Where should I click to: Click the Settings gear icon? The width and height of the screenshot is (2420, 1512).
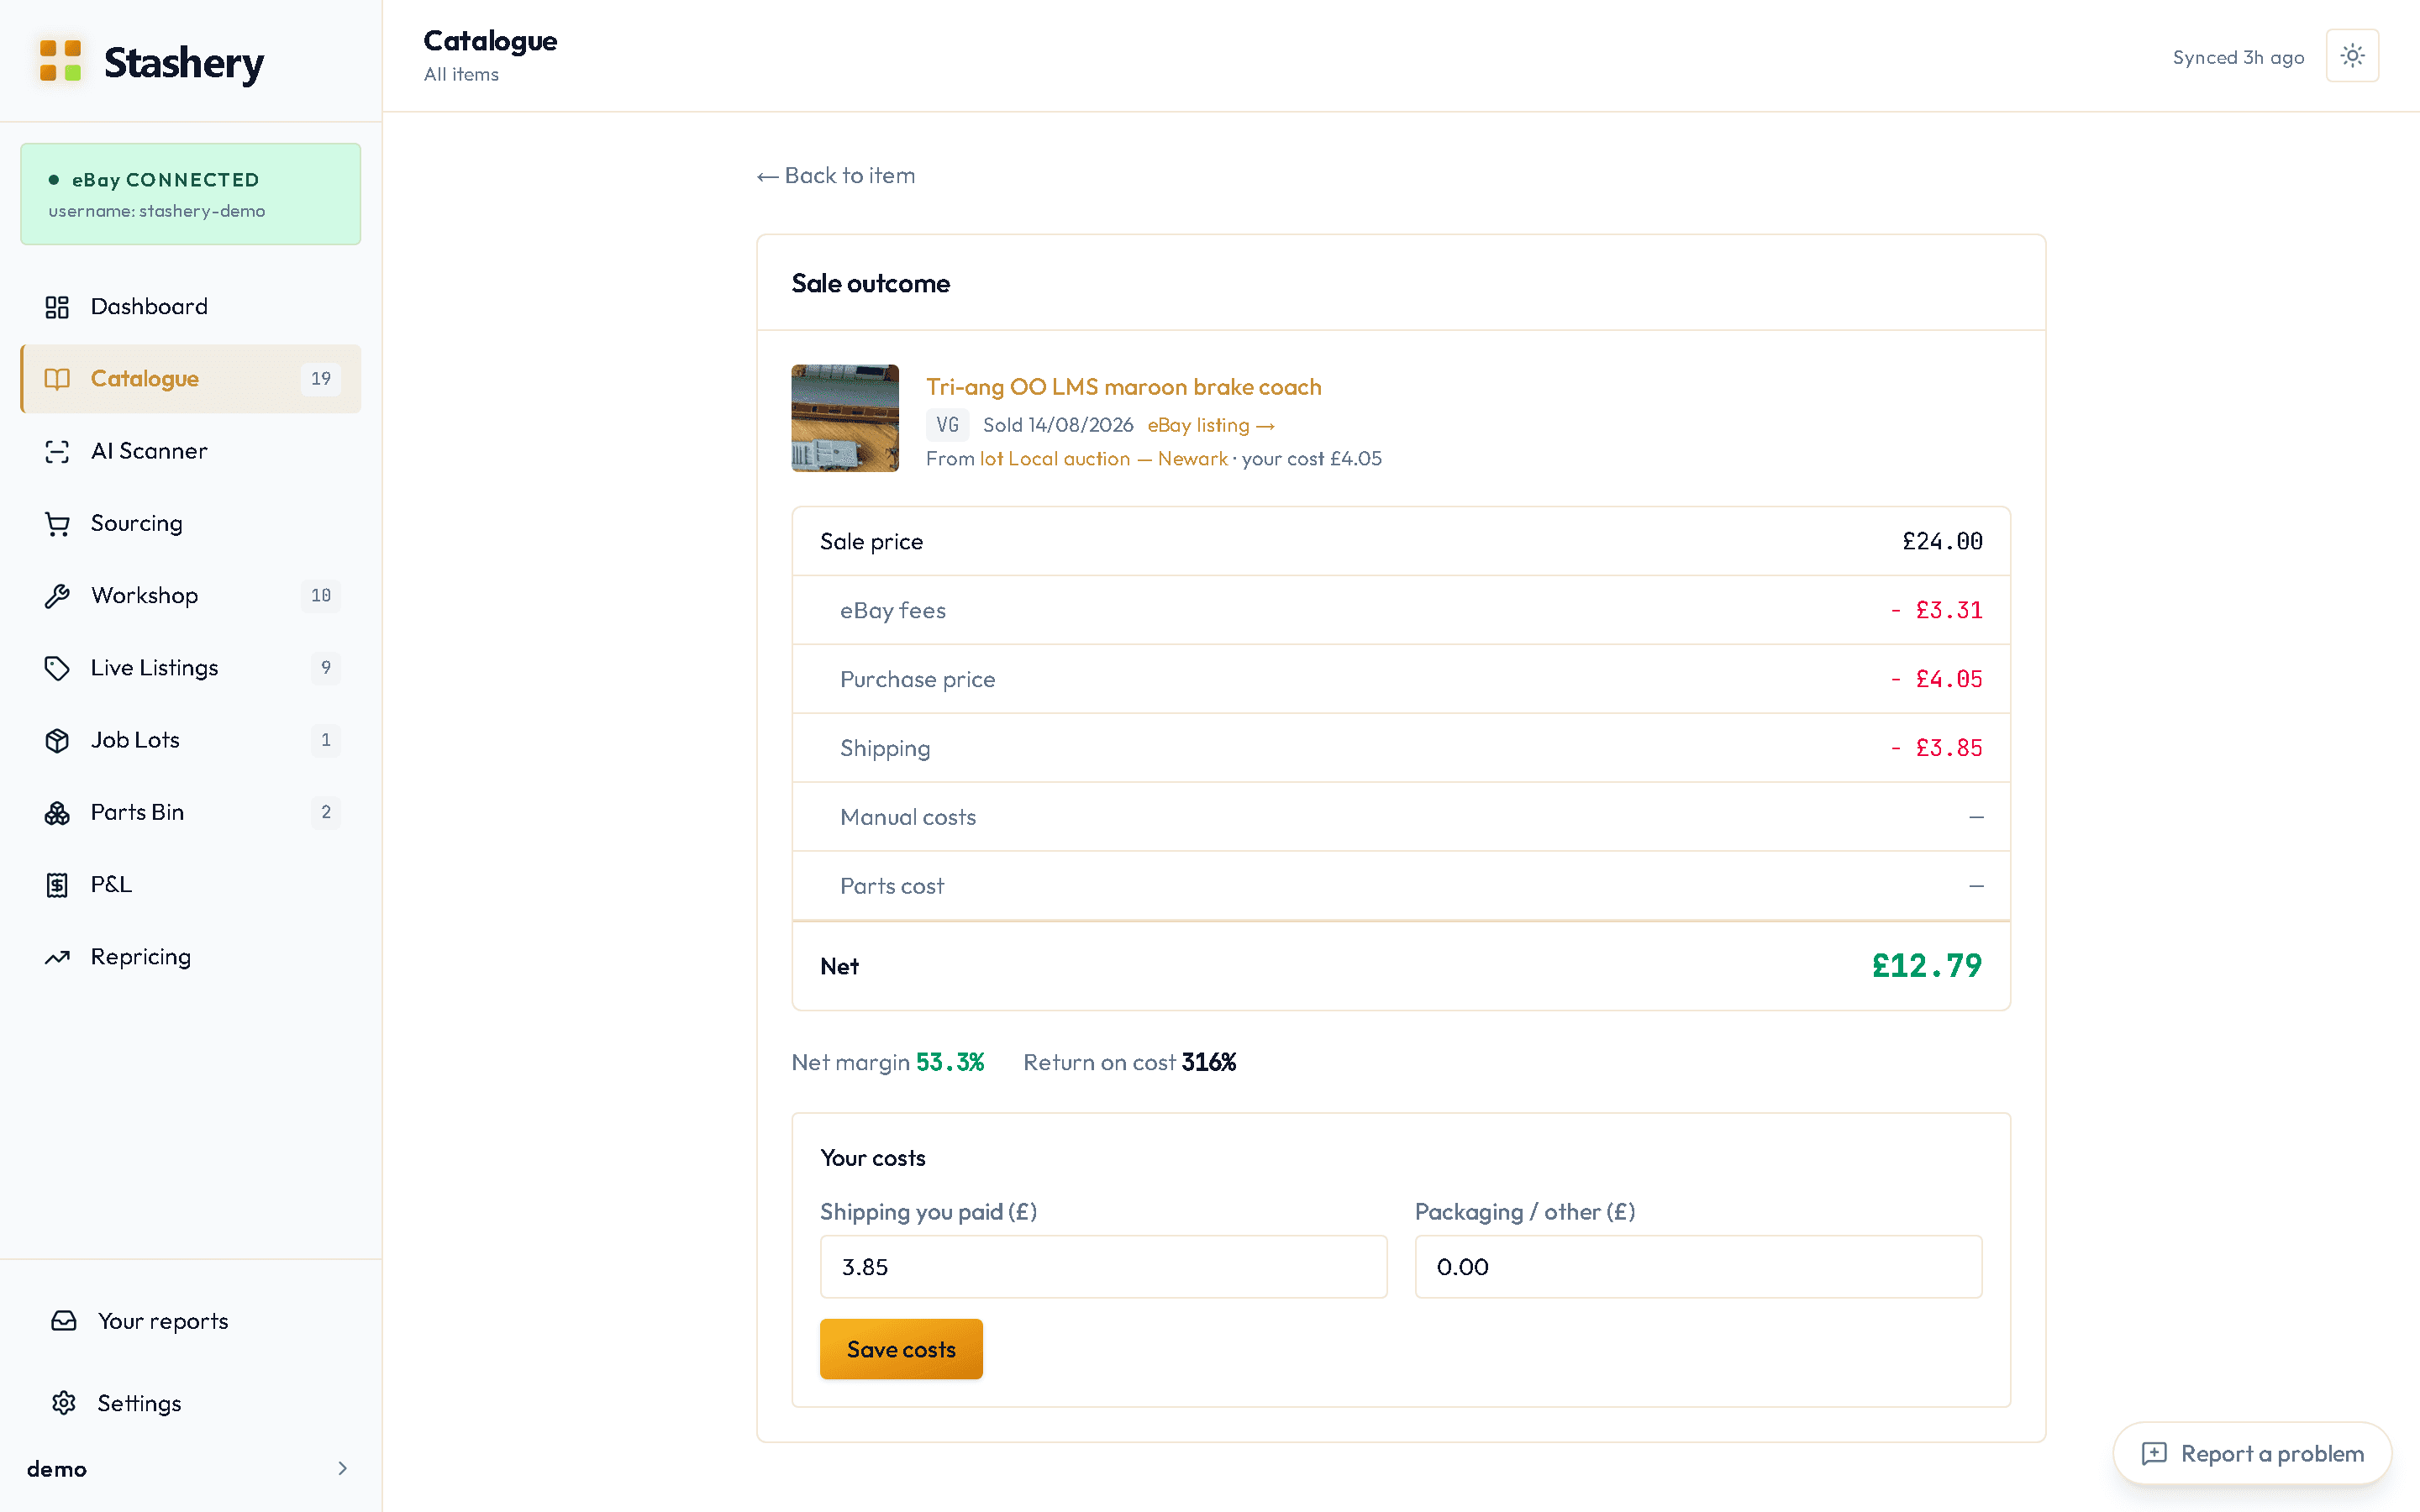(x=64, y=1403)
